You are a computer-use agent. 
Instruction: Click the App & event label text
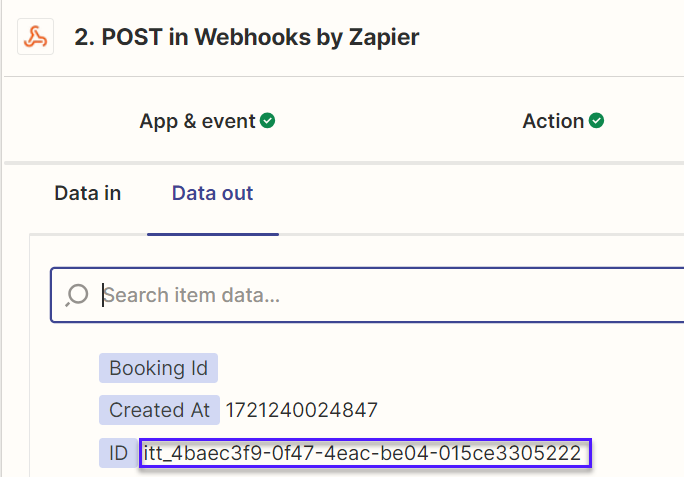click(197, 121)
